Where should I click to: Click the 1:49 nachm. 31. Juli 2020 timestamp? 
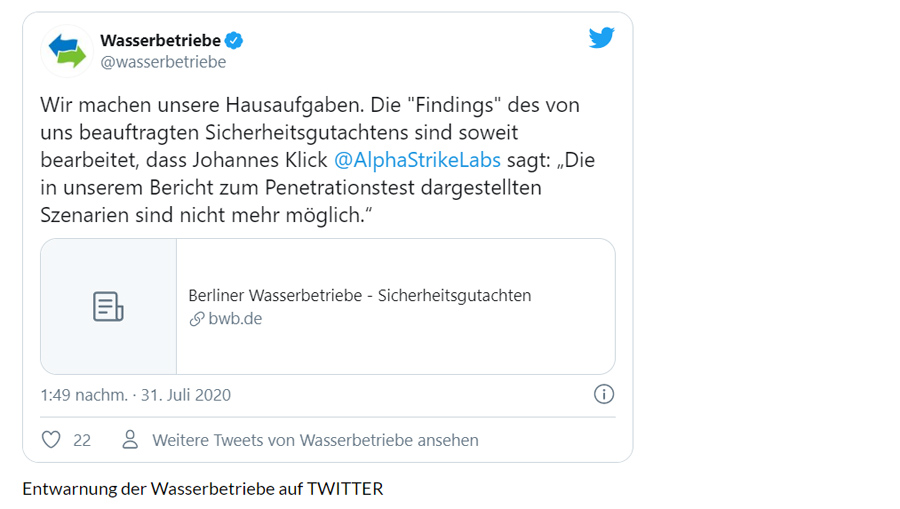click(x=135, y=395)
